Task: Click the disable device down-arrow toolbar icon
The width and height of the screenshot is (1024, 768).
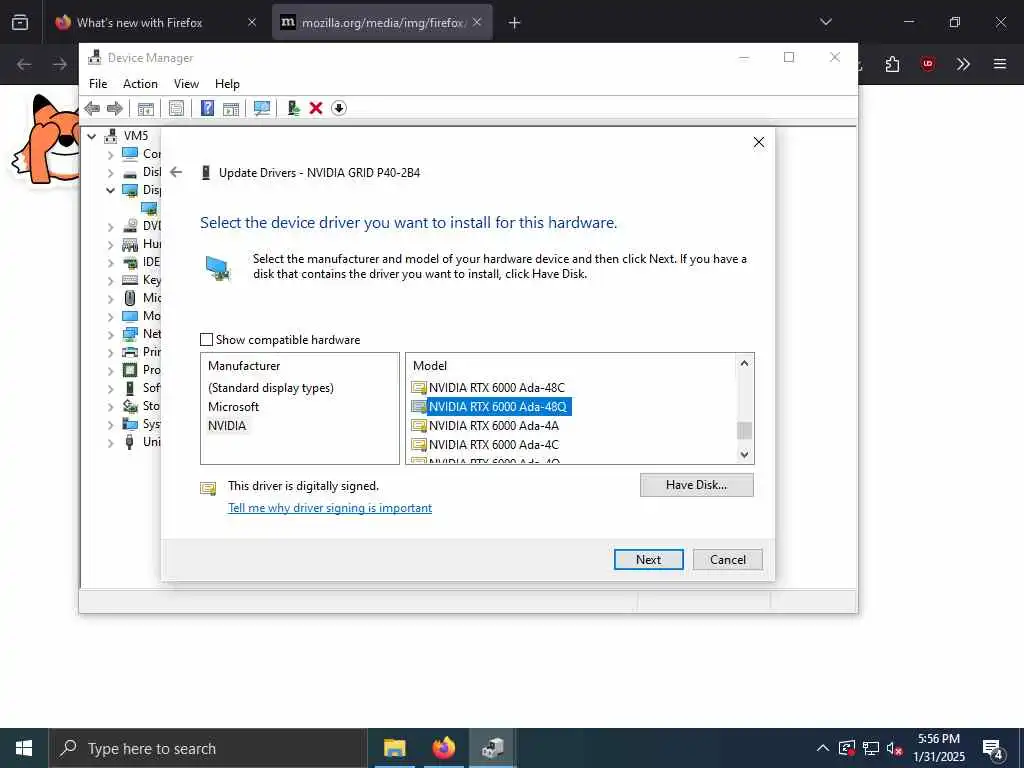Action: (338, 108)
